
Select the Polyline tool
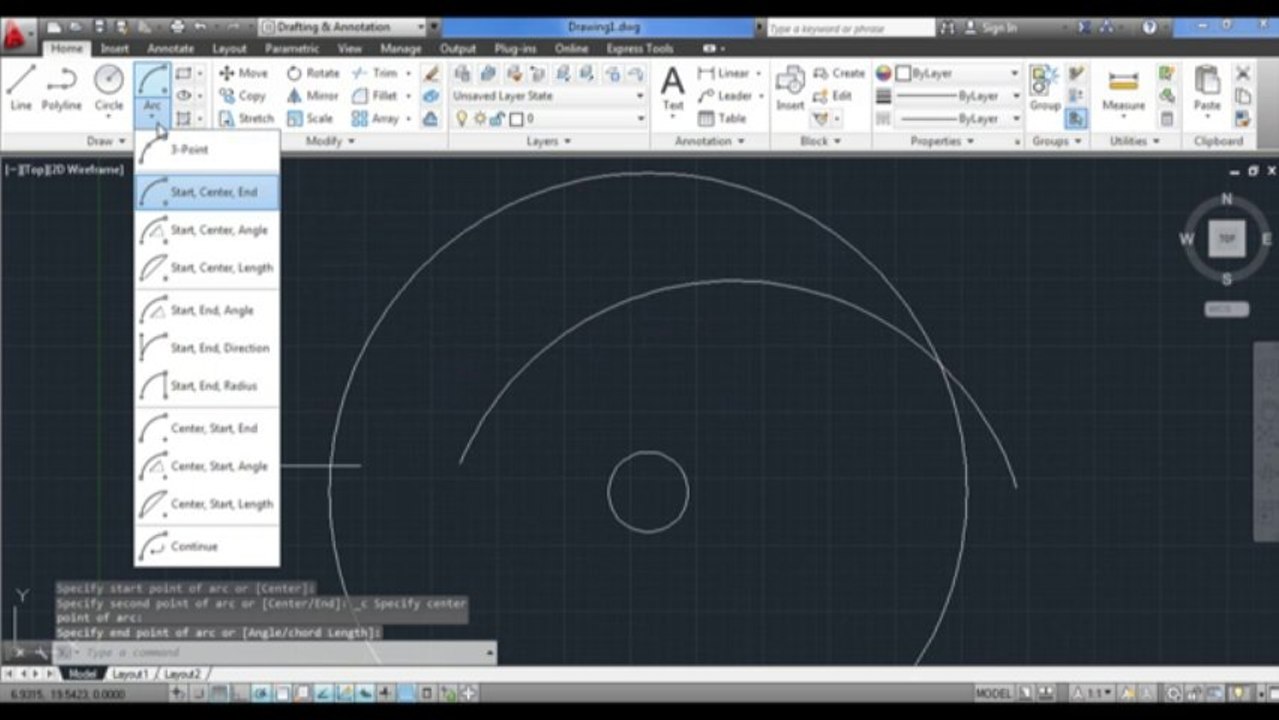62,87
